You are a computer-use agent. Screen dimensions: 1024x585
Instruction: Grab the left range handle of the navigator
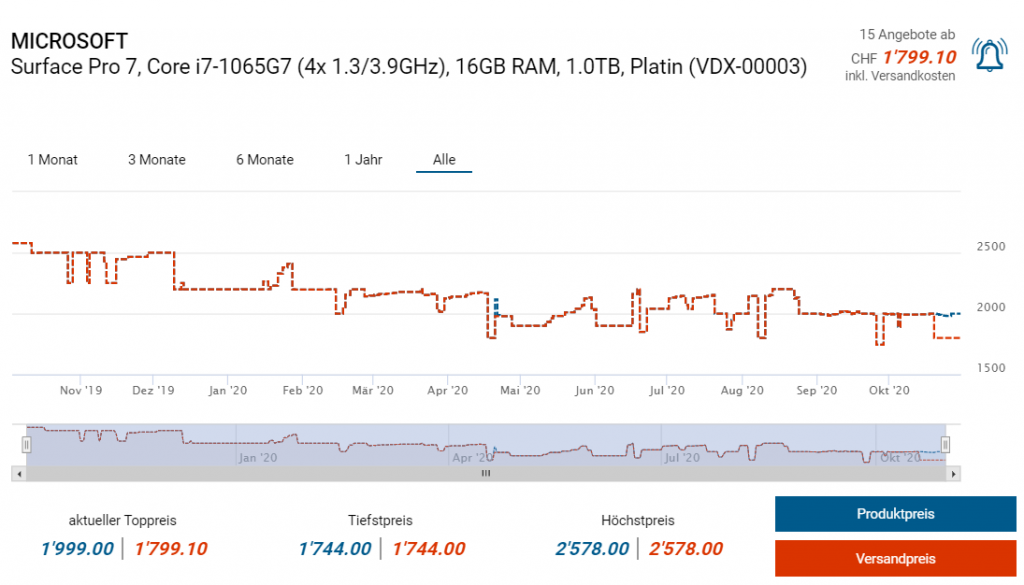point(27,444)
